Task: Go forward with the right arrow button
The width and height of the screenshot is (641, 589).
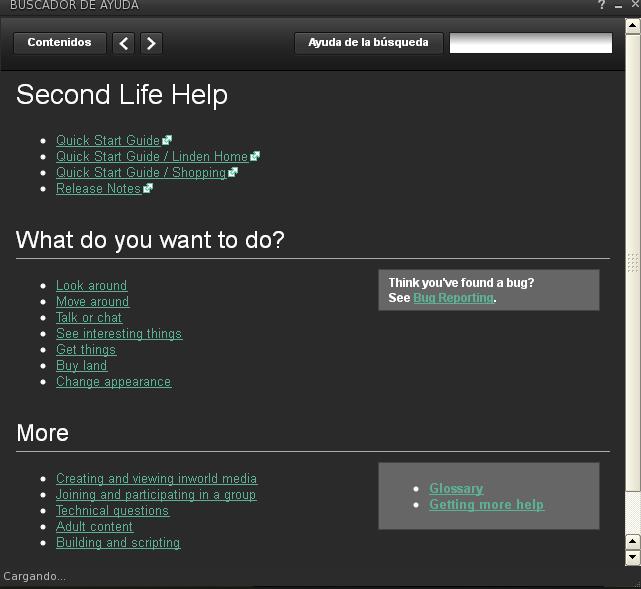Action: pyautogui.click(x=151, y=43)
